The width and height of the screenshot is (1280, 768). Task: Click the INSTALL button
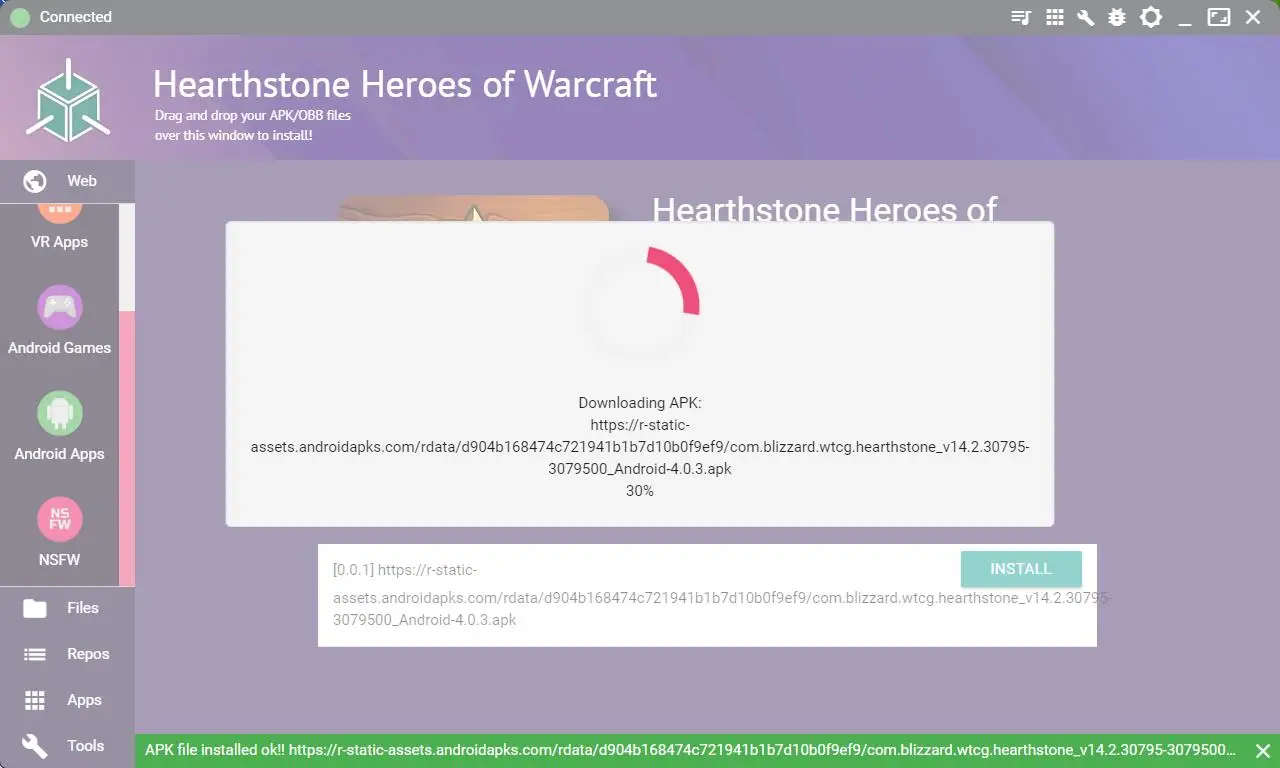click(1021, 569)
